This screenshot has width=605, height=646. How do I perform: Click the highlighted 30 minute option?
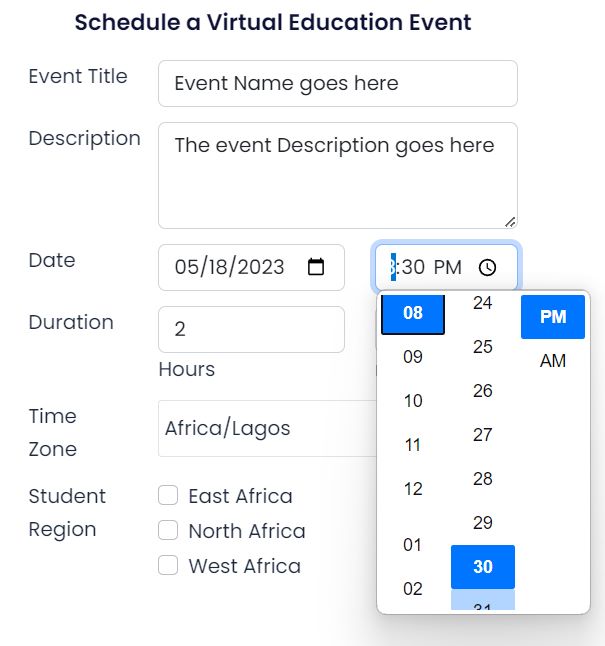tap(482, 567)
